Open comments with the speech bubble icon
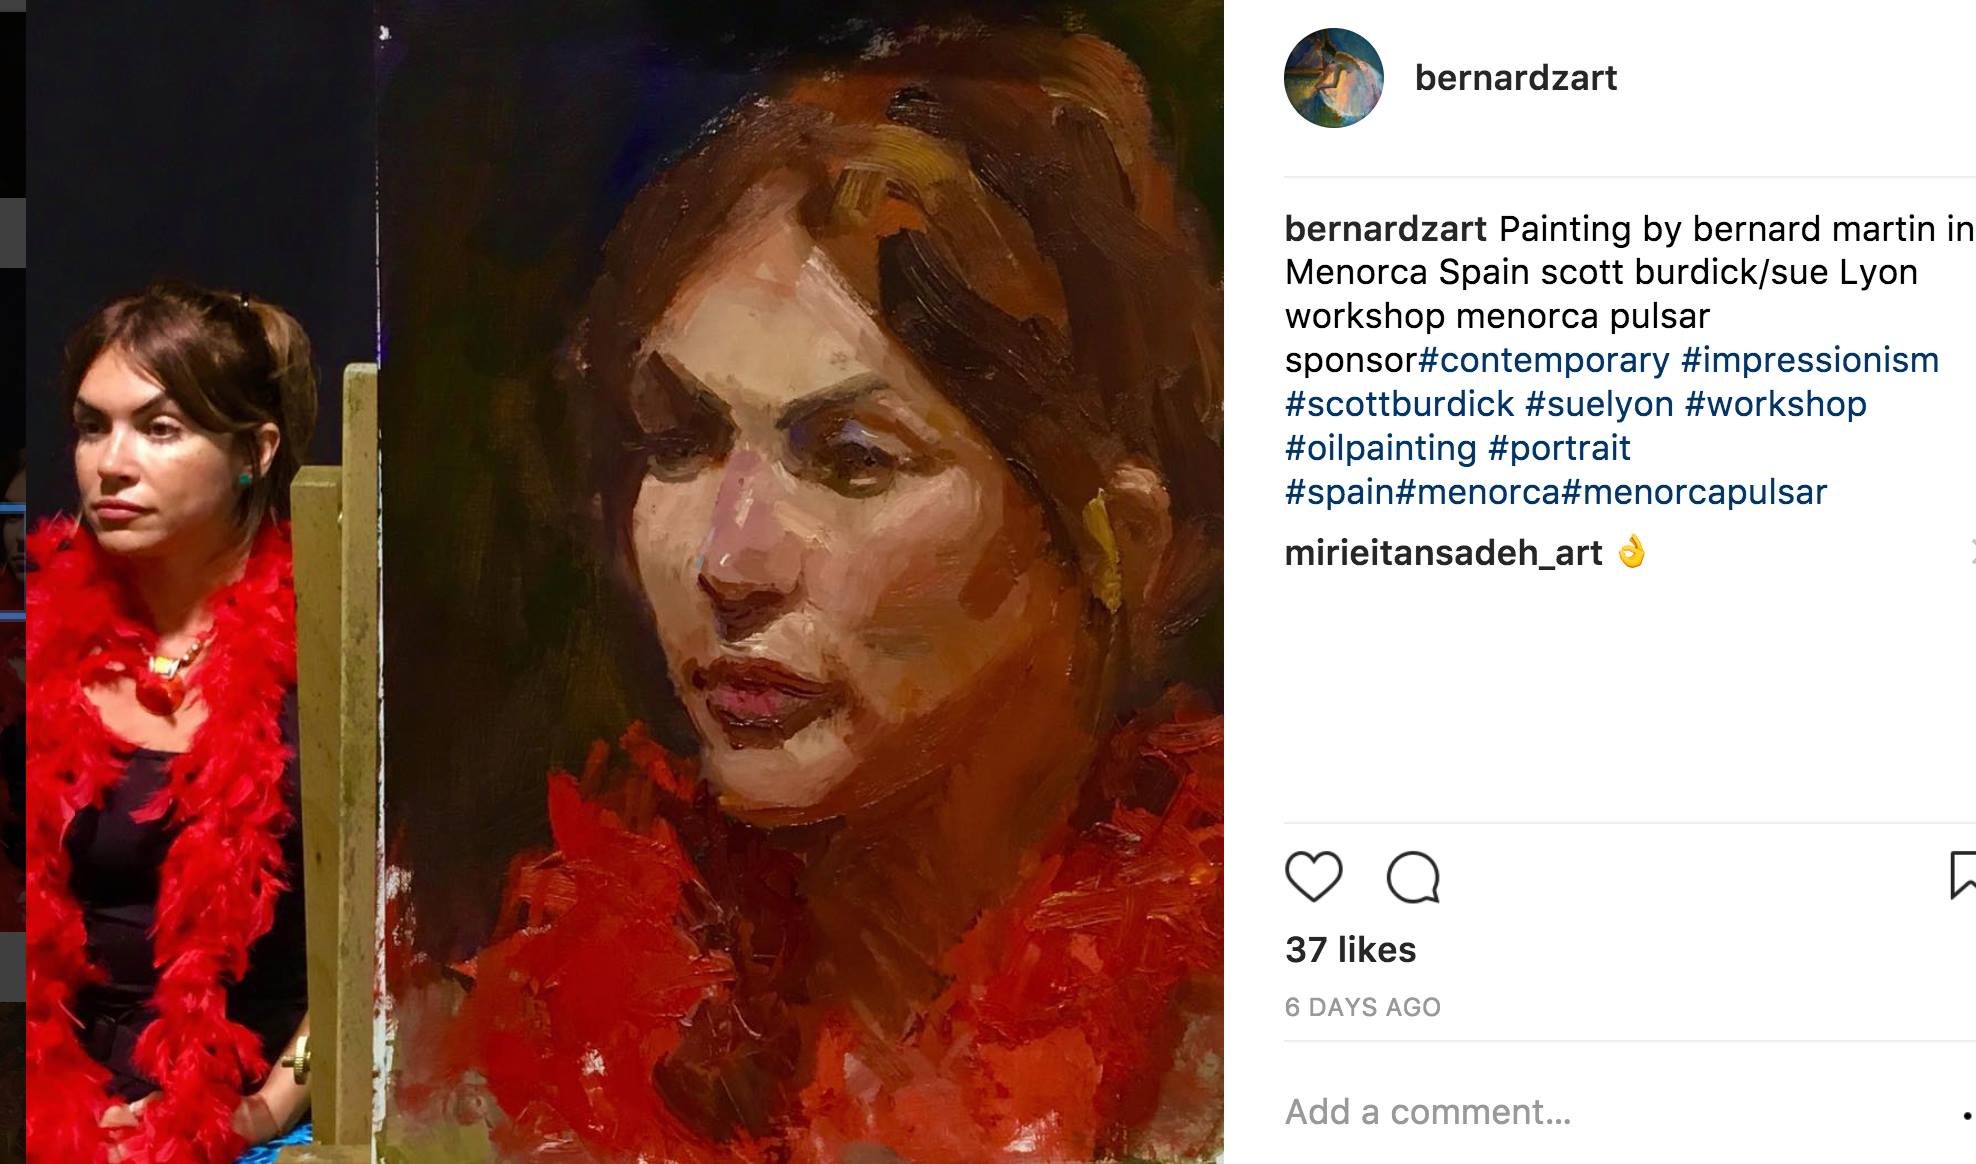1976x1164 pixels. (1413, 878)
